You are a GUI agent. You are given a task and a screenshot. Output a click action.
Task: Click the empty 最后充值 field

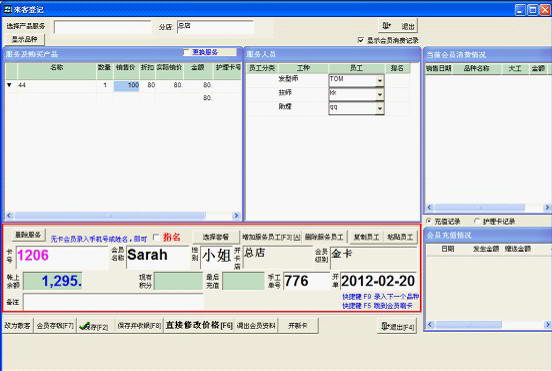click(243, 281)
